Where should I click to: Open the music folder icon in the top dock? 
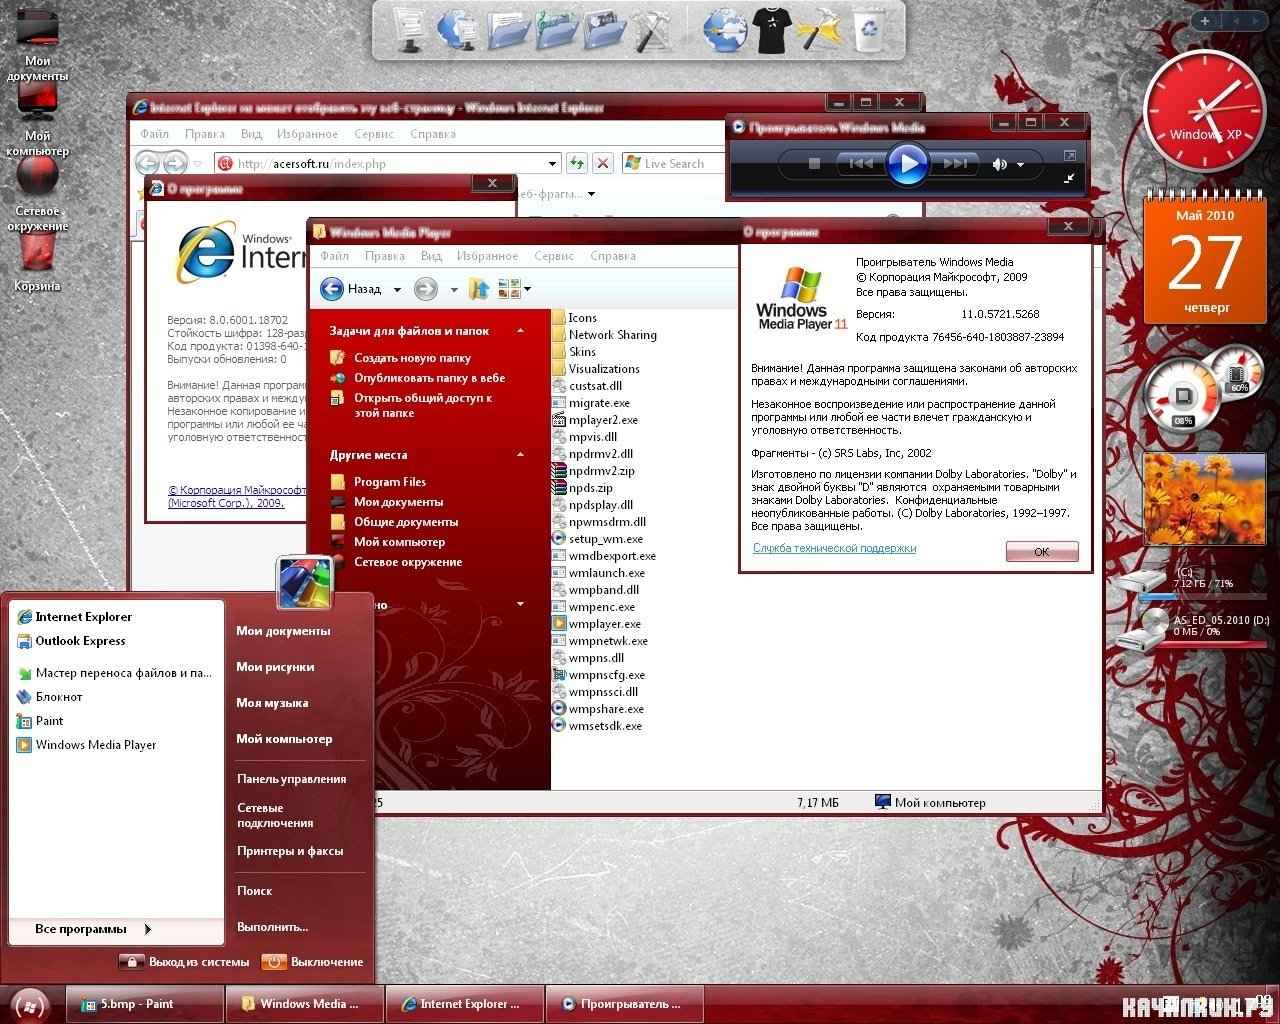click(557, 30)
